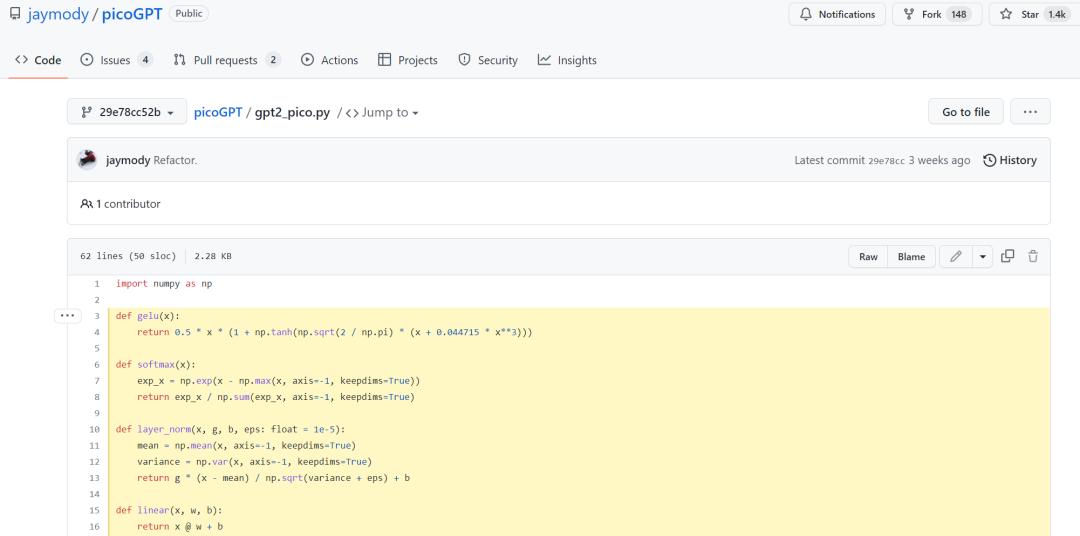Click the Notifications bell button

click(837, 14)
